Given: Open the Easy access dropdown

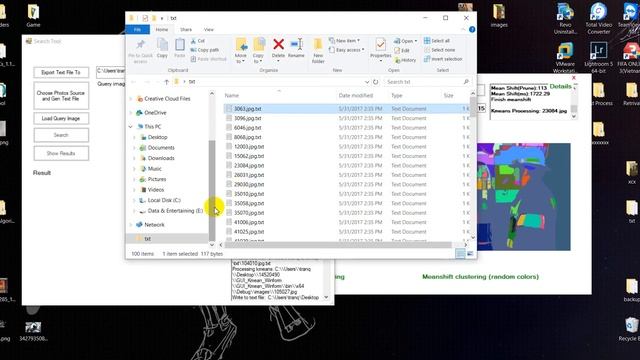Looking at the screenshot, I should [347, 50].
